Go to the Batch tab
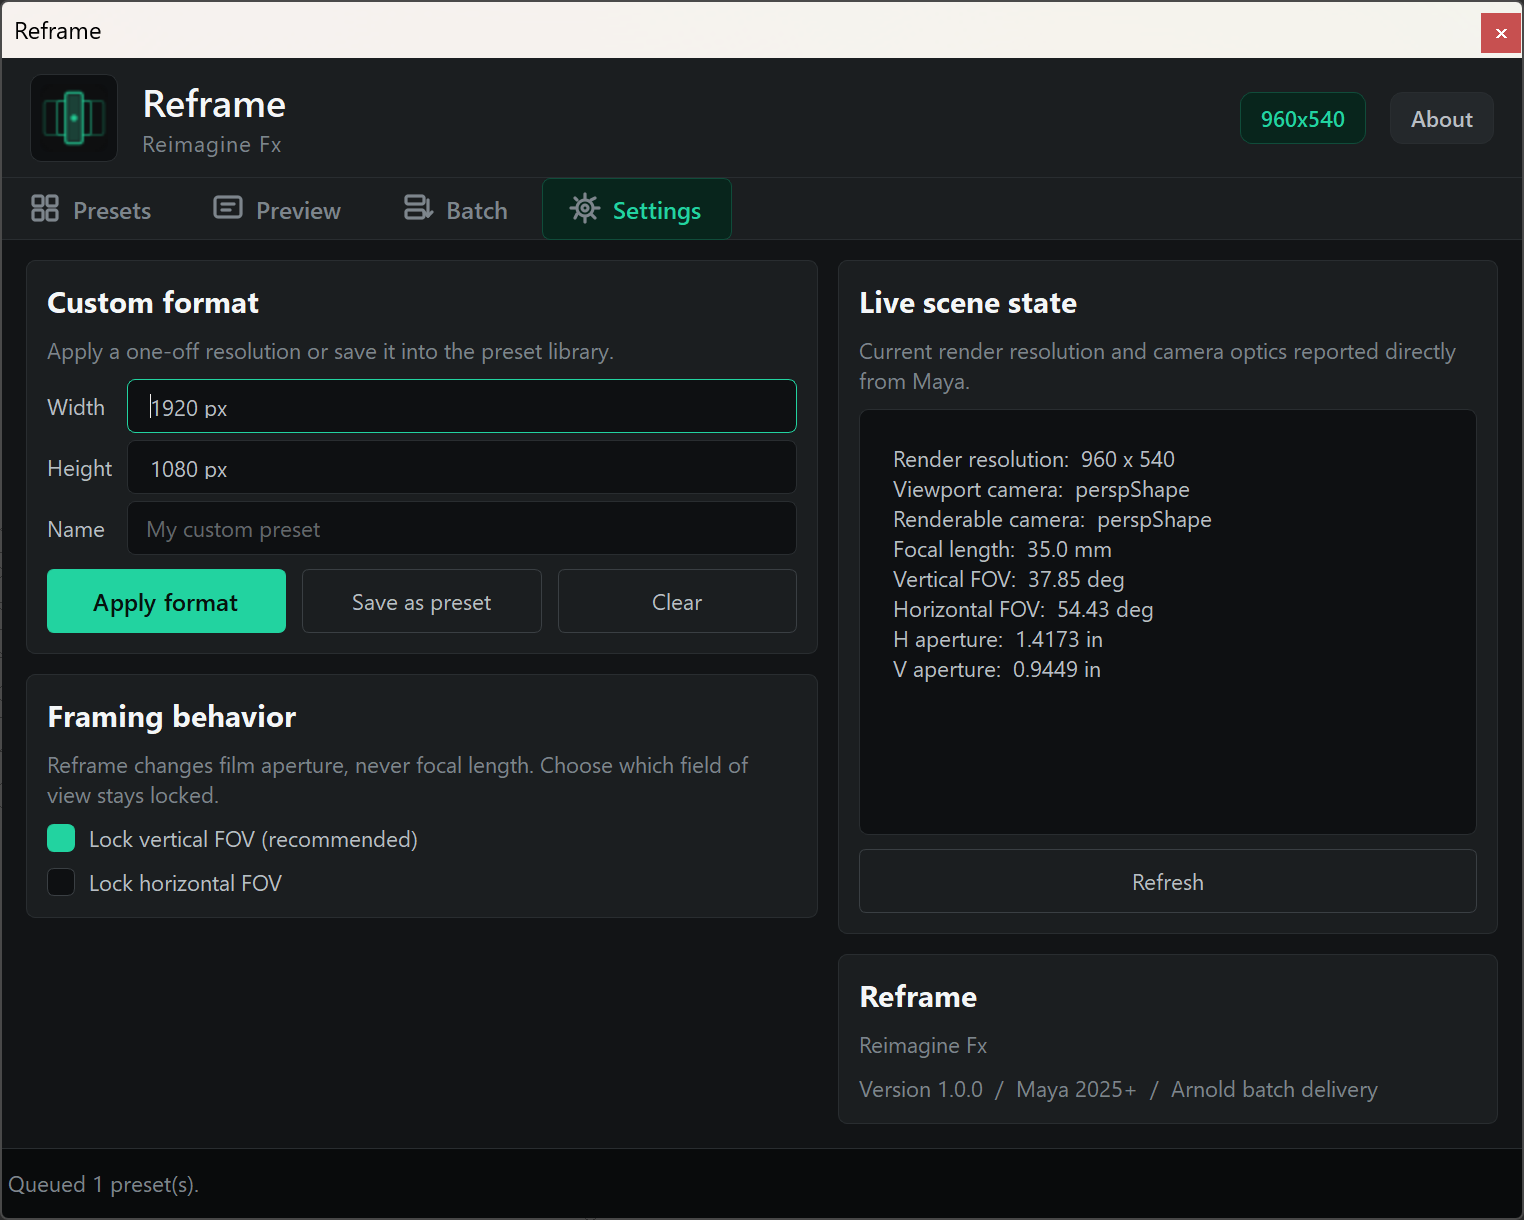Viewport: 1524px width, 1220px height. [456, 209]
